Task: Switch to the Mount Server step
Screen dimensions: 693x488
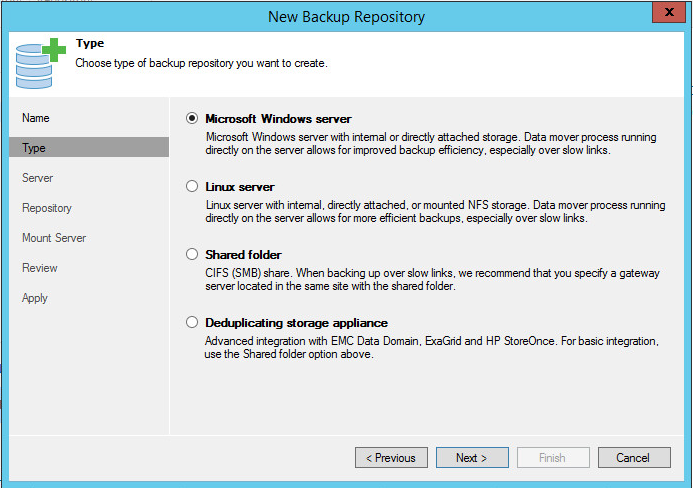Action: [x=54, y=238]
